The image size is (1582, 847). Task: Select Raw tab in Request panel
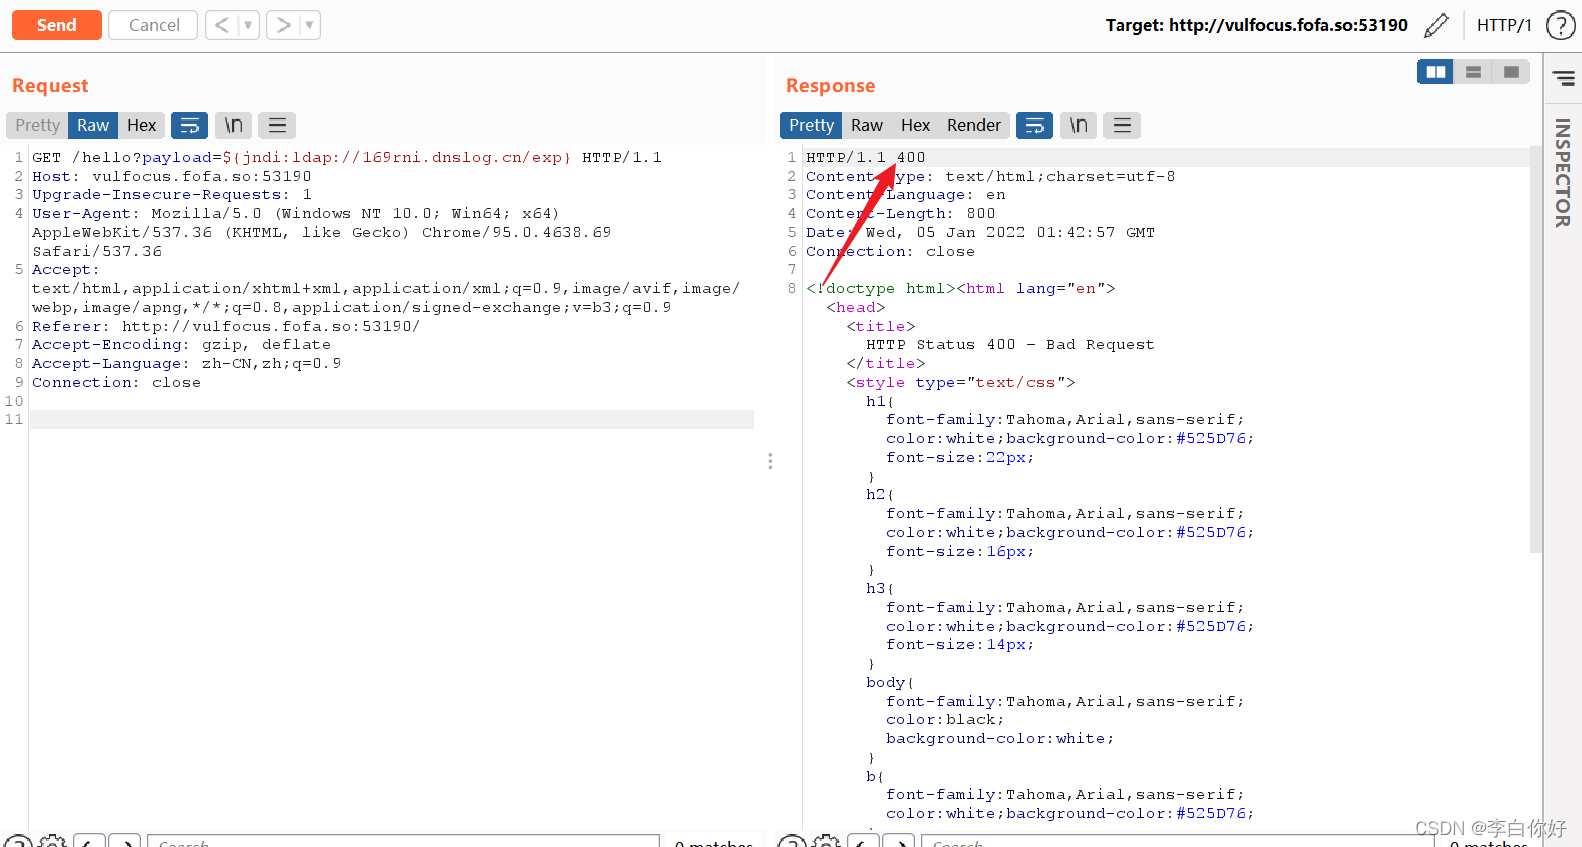point(93,125)
